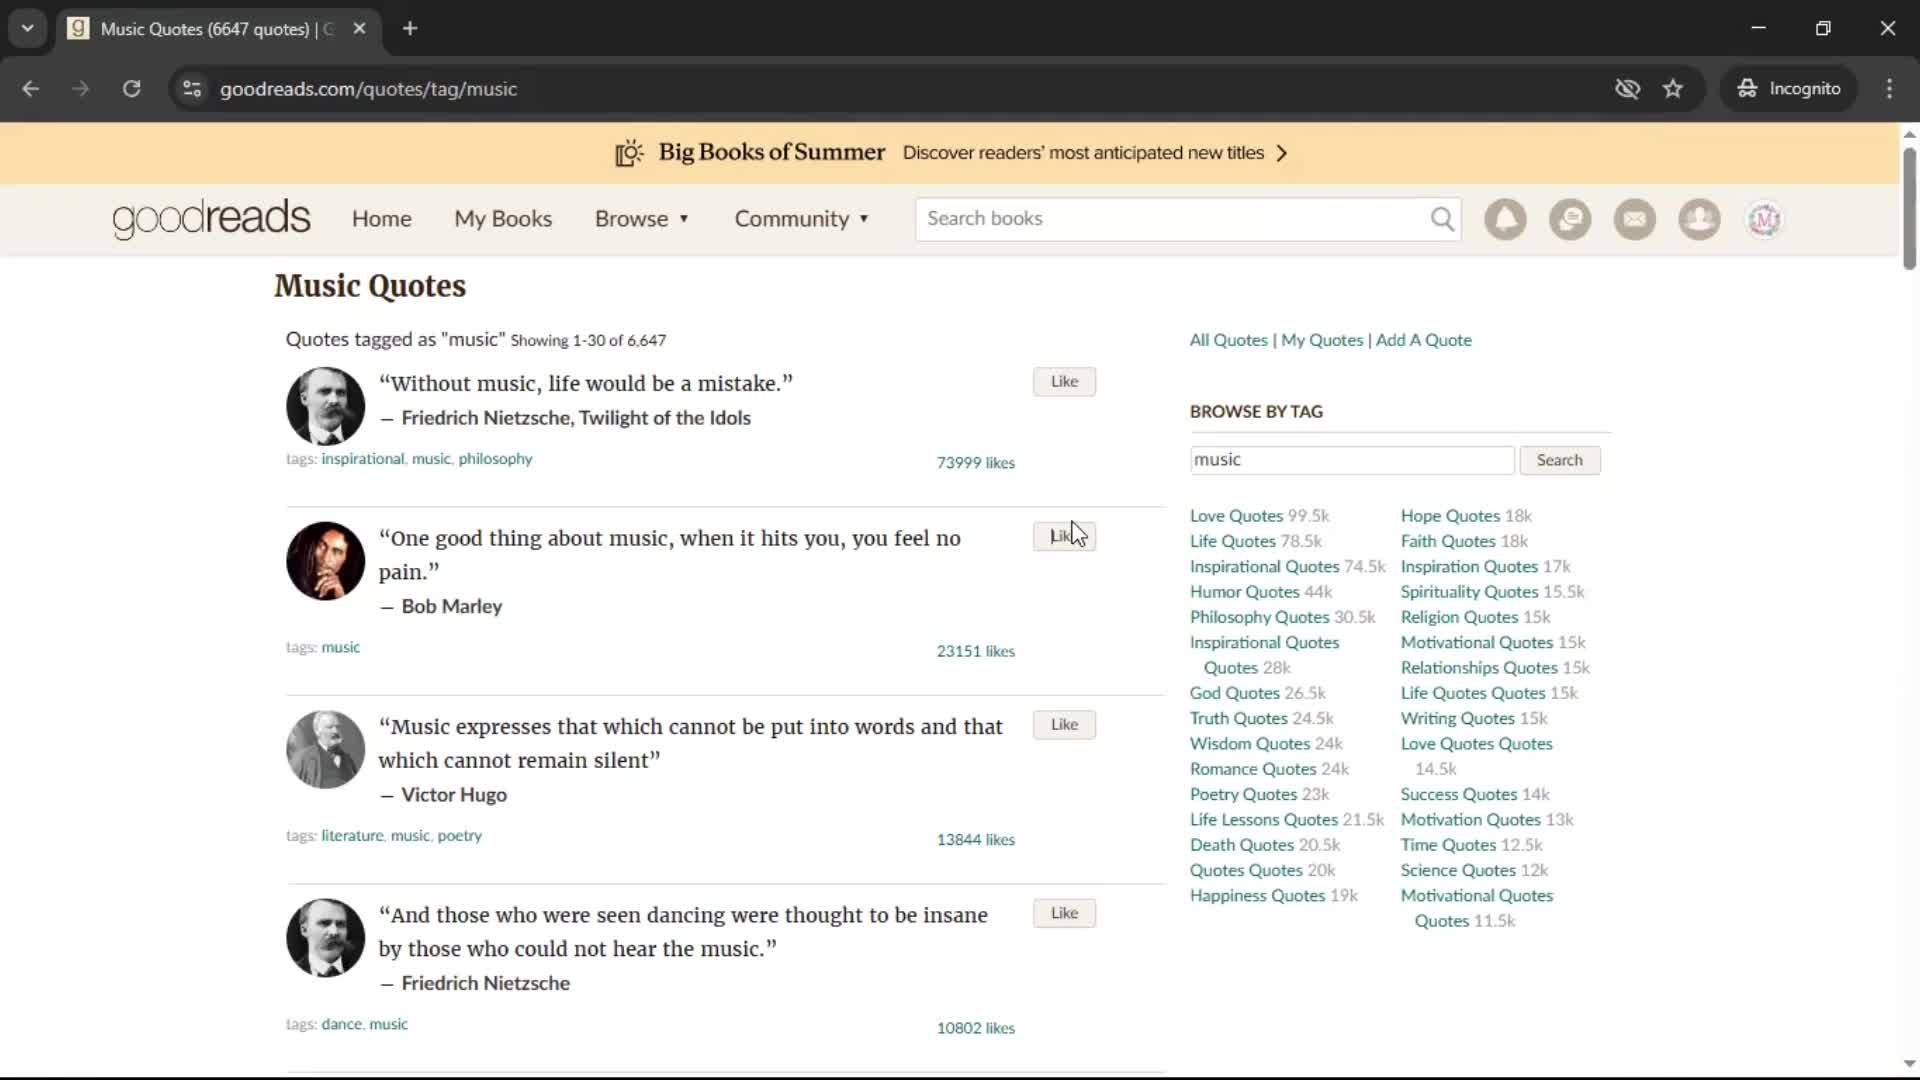Open a new browser tab
The image size is (1920, 1080).
[410, 28]
